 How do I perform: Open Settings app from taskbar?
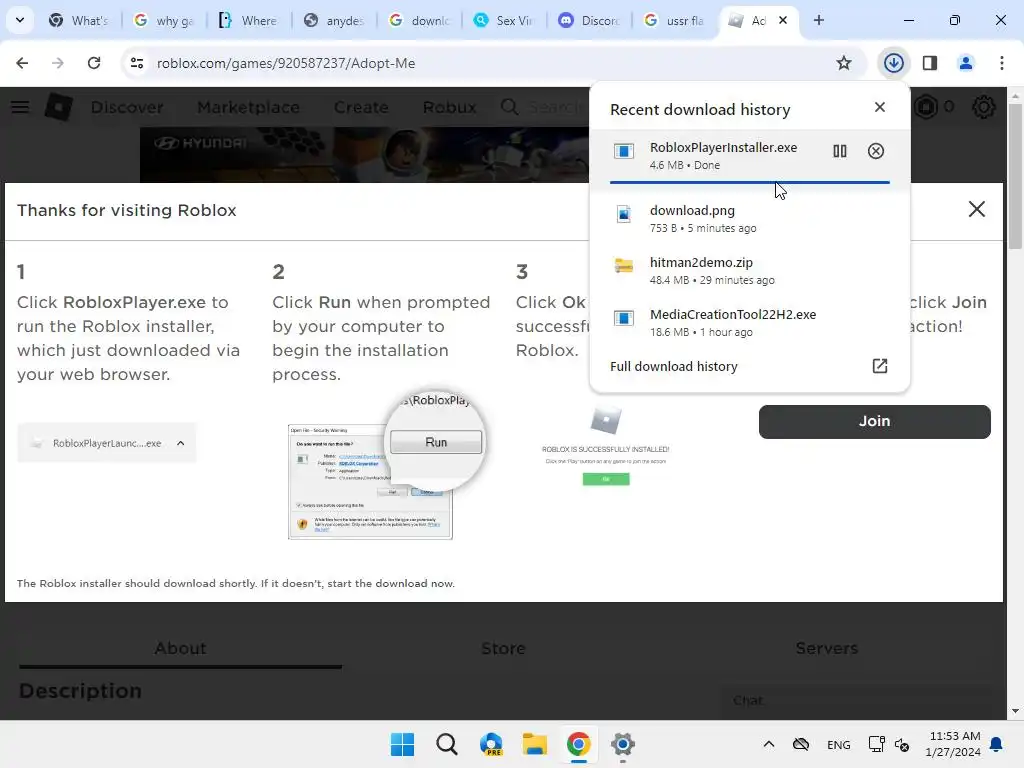coord(623,744)
